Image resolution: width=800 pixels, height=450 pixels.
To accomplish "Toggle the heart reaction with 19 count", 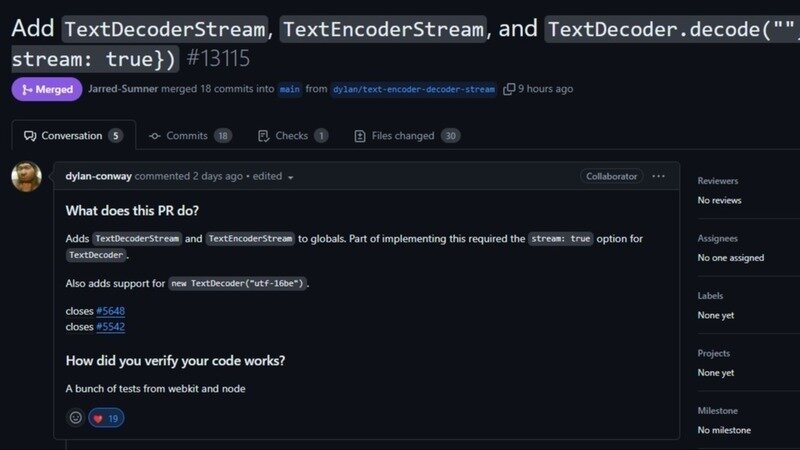I will [106, 418].
